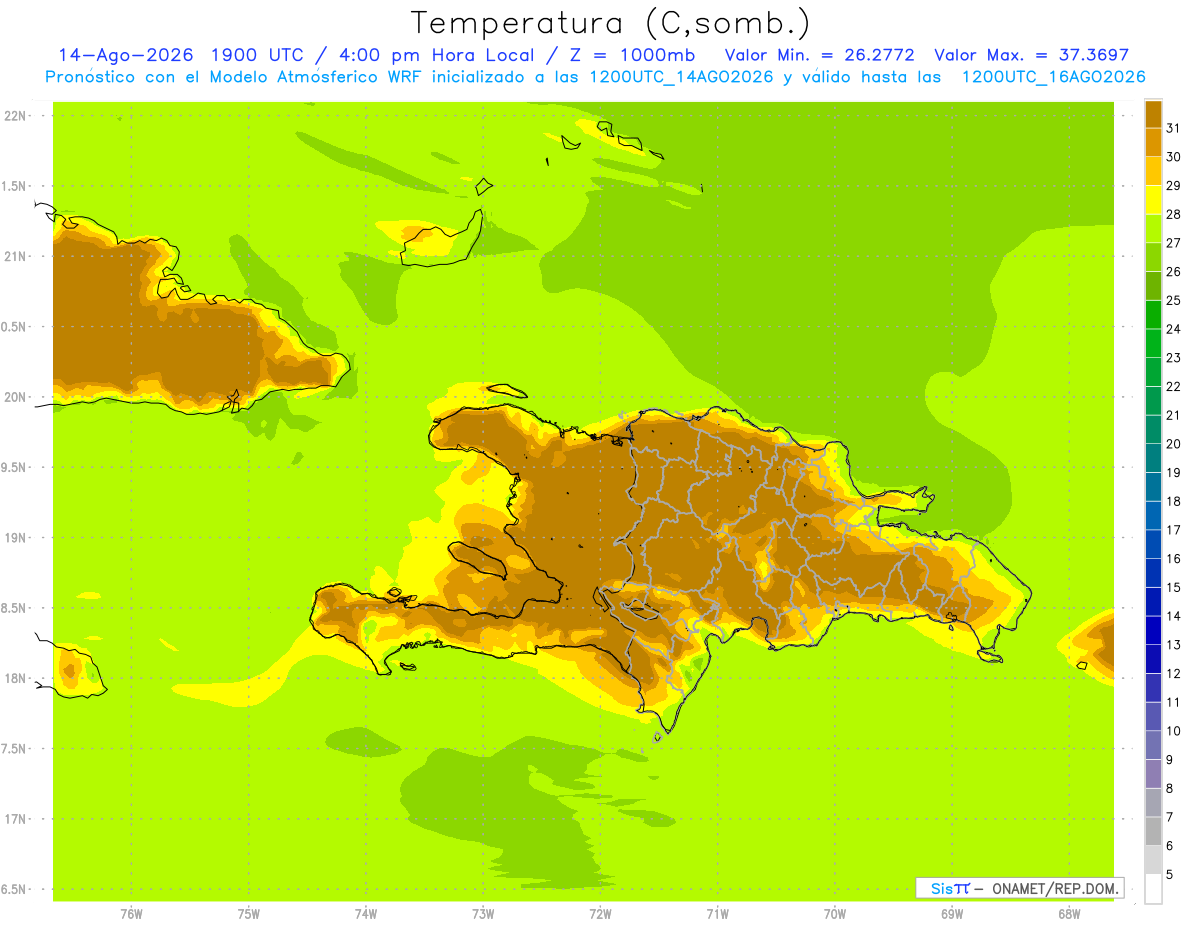This screenshot has width=1200, height=927.
Task: Click the white legend swatch below 5
Action: coord(1153,889)
